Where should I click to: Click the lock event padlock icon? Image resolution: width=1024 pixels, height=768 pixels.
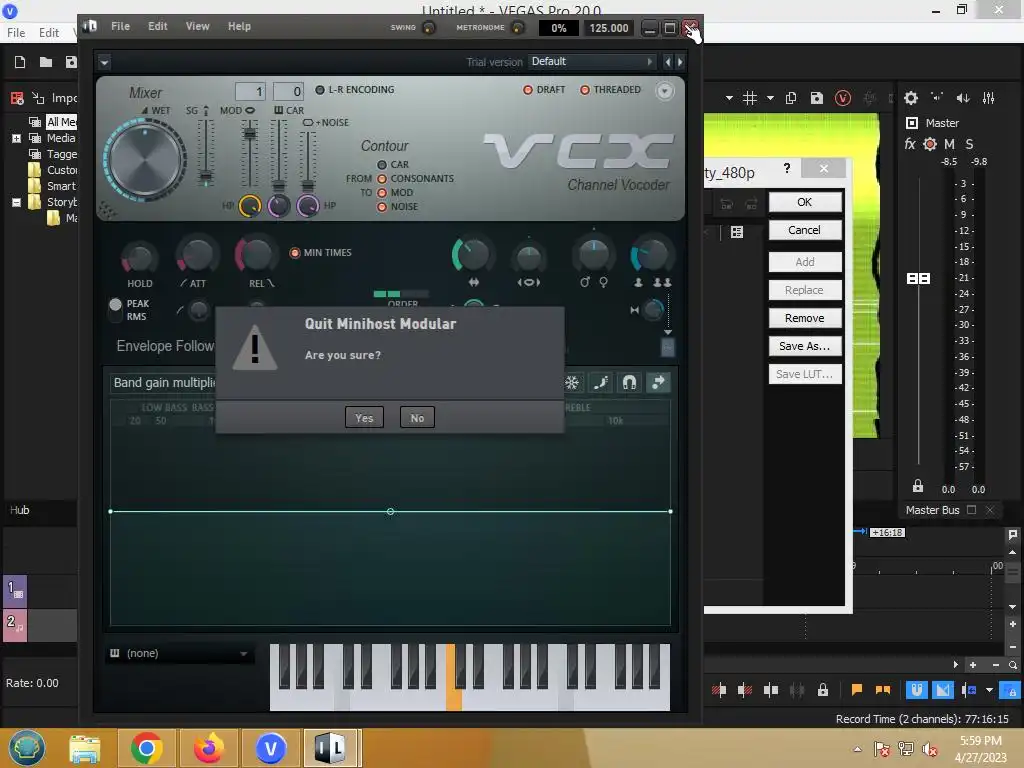click(823, 690)
